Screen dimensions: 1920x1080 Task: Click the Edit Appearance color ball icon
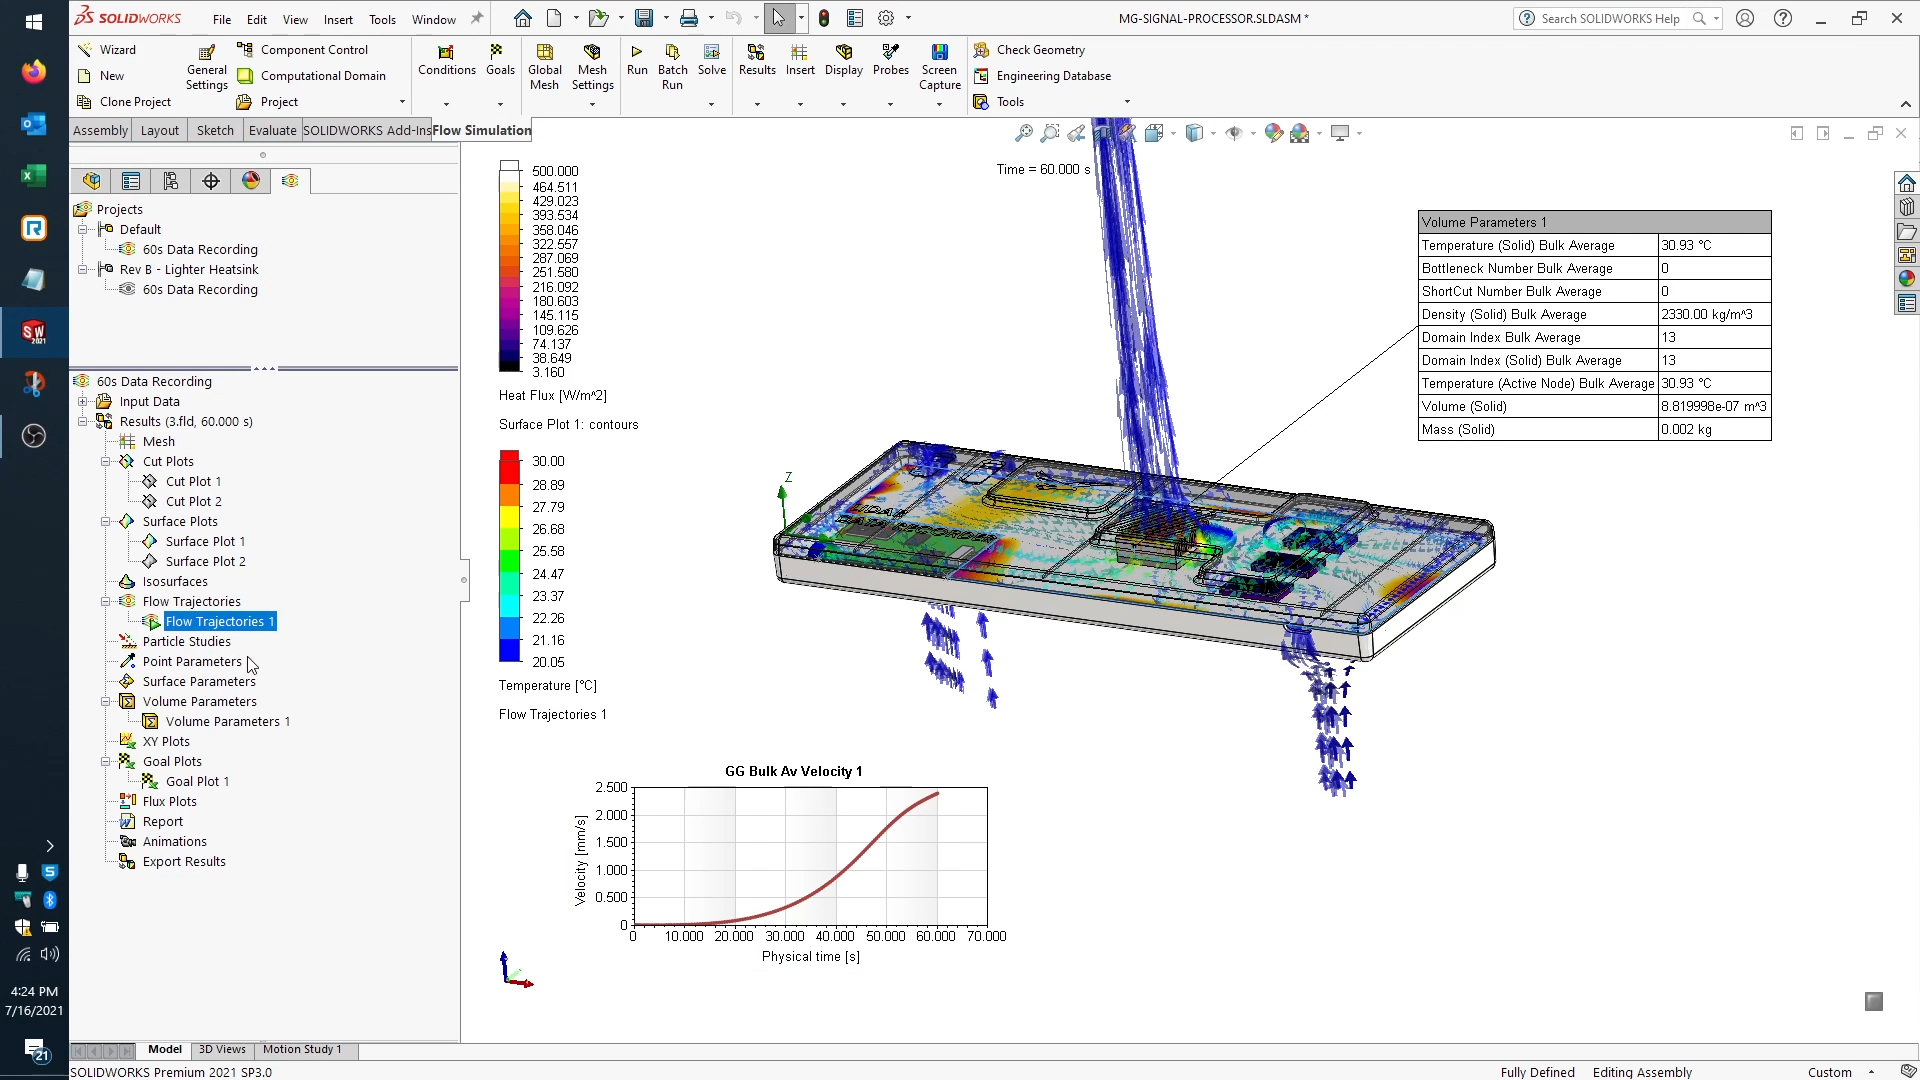(1273, 133)
